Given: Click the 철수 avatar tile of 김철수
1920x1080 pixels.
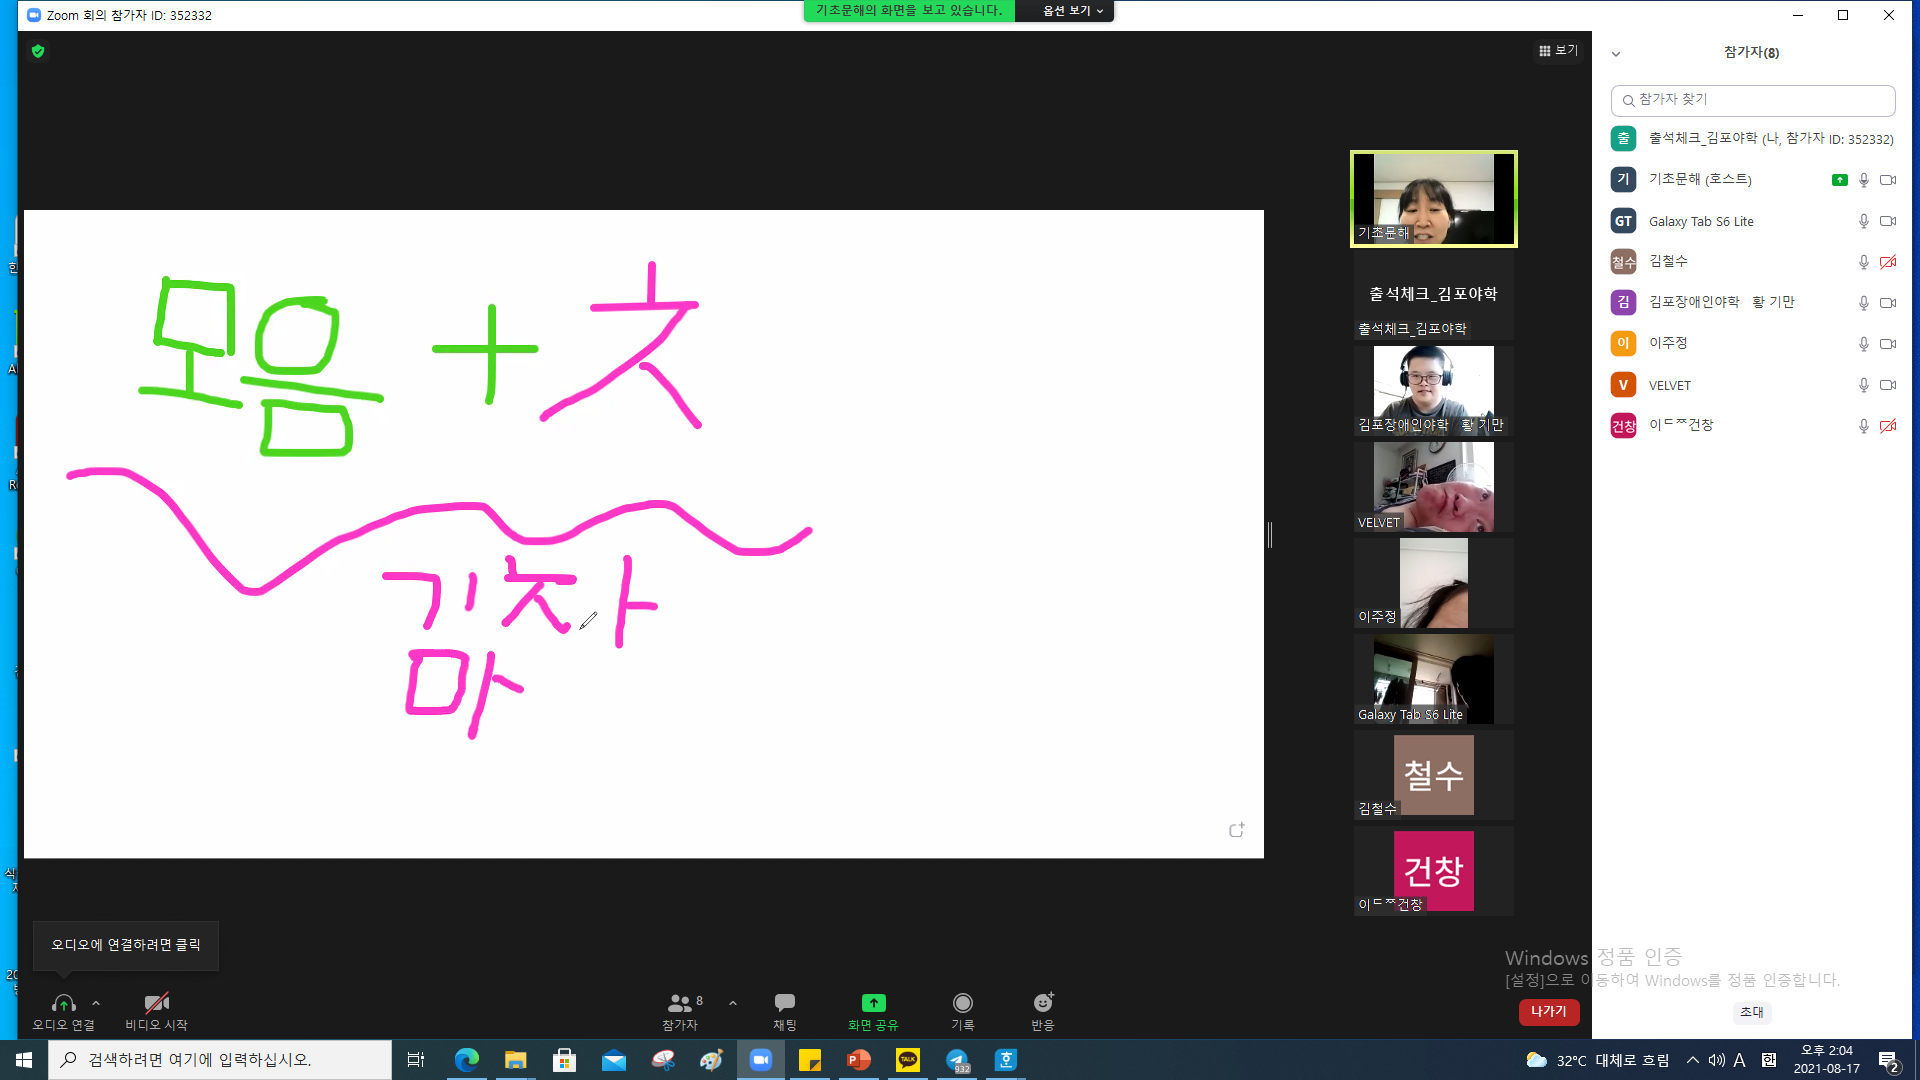Looking at the screenshot, I should tap(1433, 775).
